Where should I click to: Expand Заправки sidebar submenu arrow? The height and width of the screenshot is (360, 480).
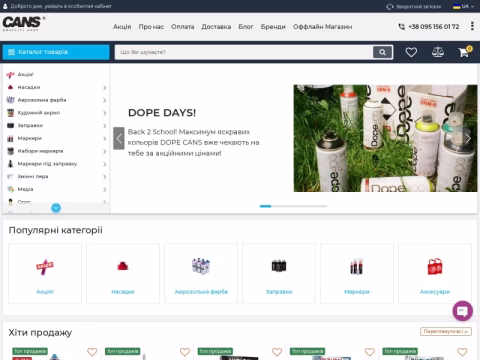(x=104, y=126)
